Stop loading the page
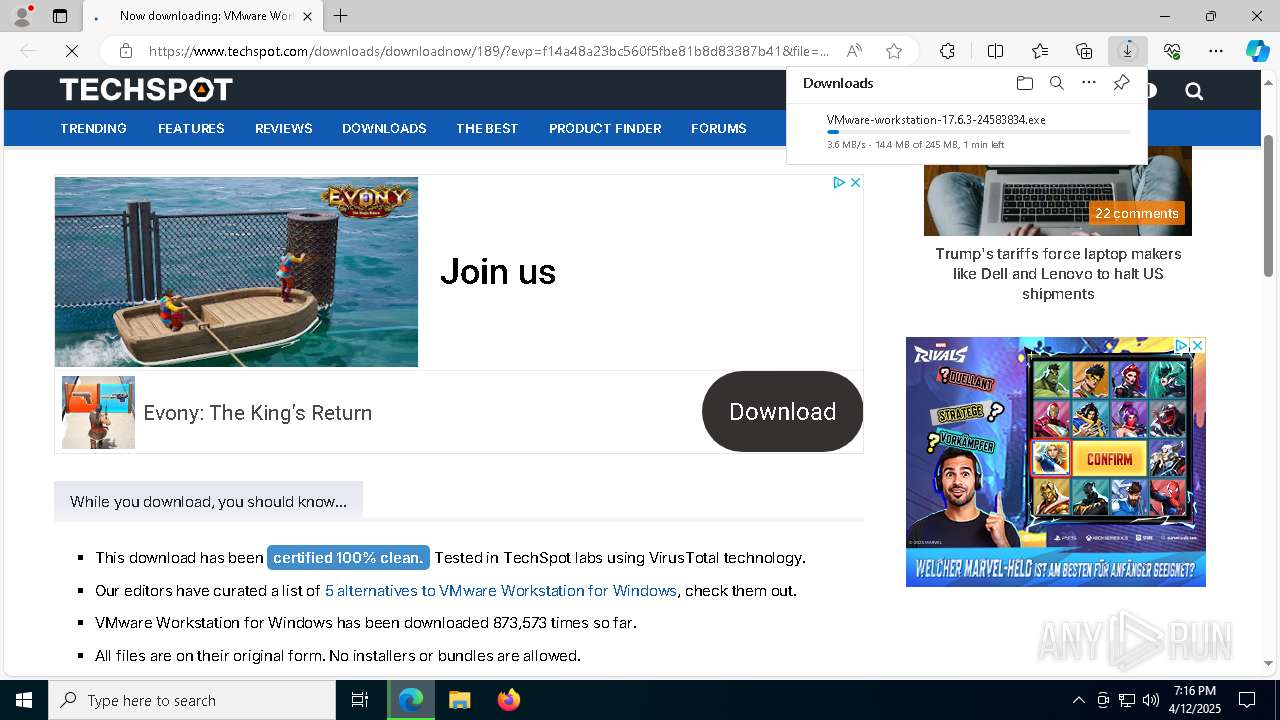The height and width of the screenshot is (720, 1280). [x=72, y=51]
